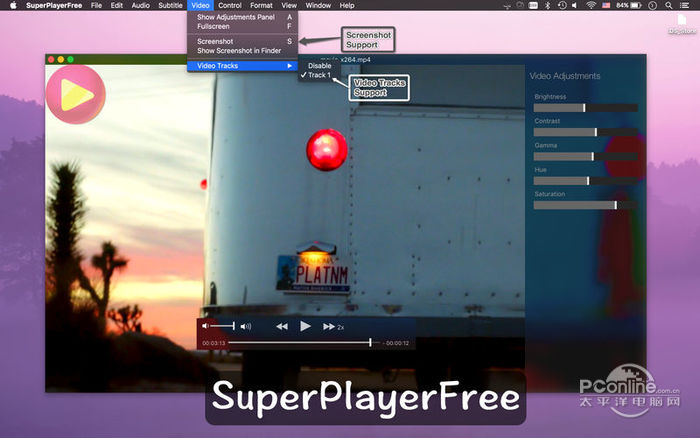This screenshot has width=700, height=438.
Task: Click elapsed time 00:03:13 label
Action: pos(214,343)
